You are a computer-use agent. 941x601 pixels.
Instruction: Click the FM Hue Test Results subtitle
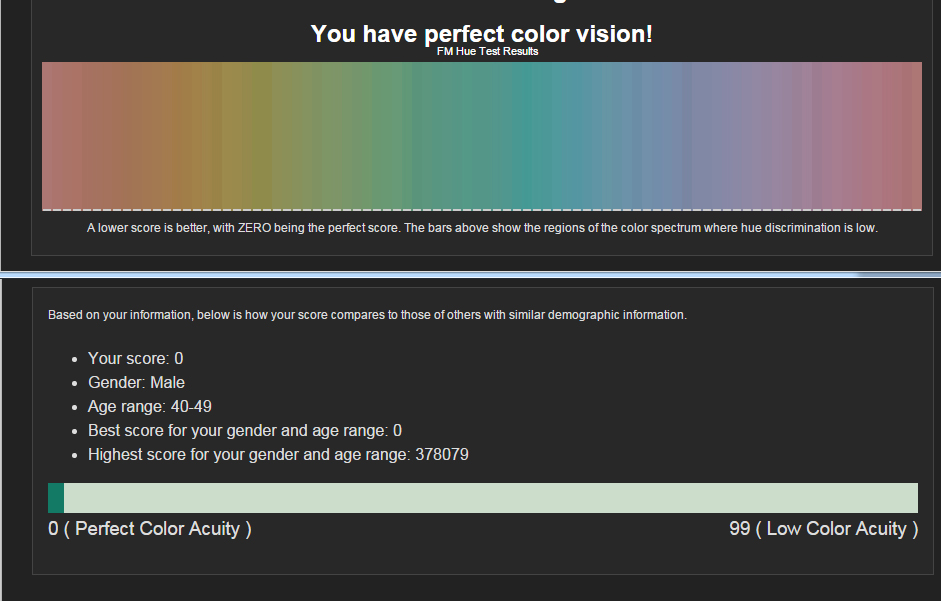(487, 52)
